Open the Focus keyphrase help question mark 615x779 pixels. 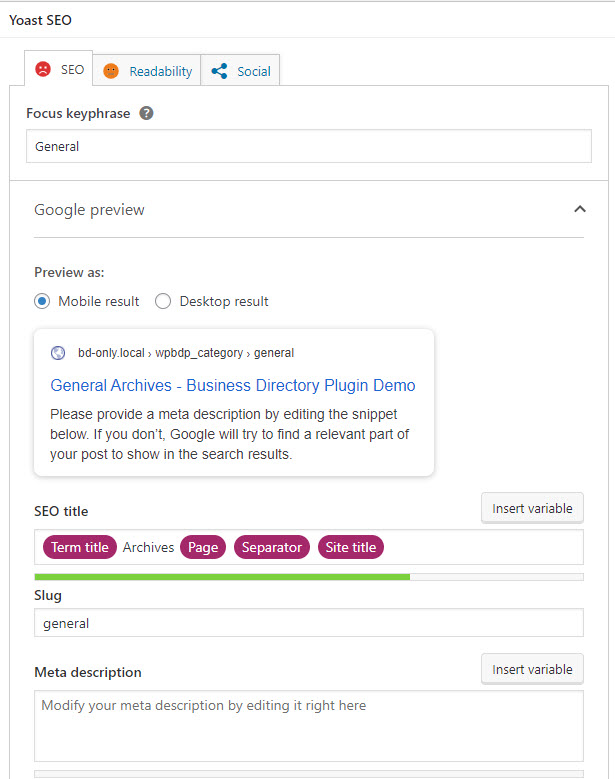146,113
